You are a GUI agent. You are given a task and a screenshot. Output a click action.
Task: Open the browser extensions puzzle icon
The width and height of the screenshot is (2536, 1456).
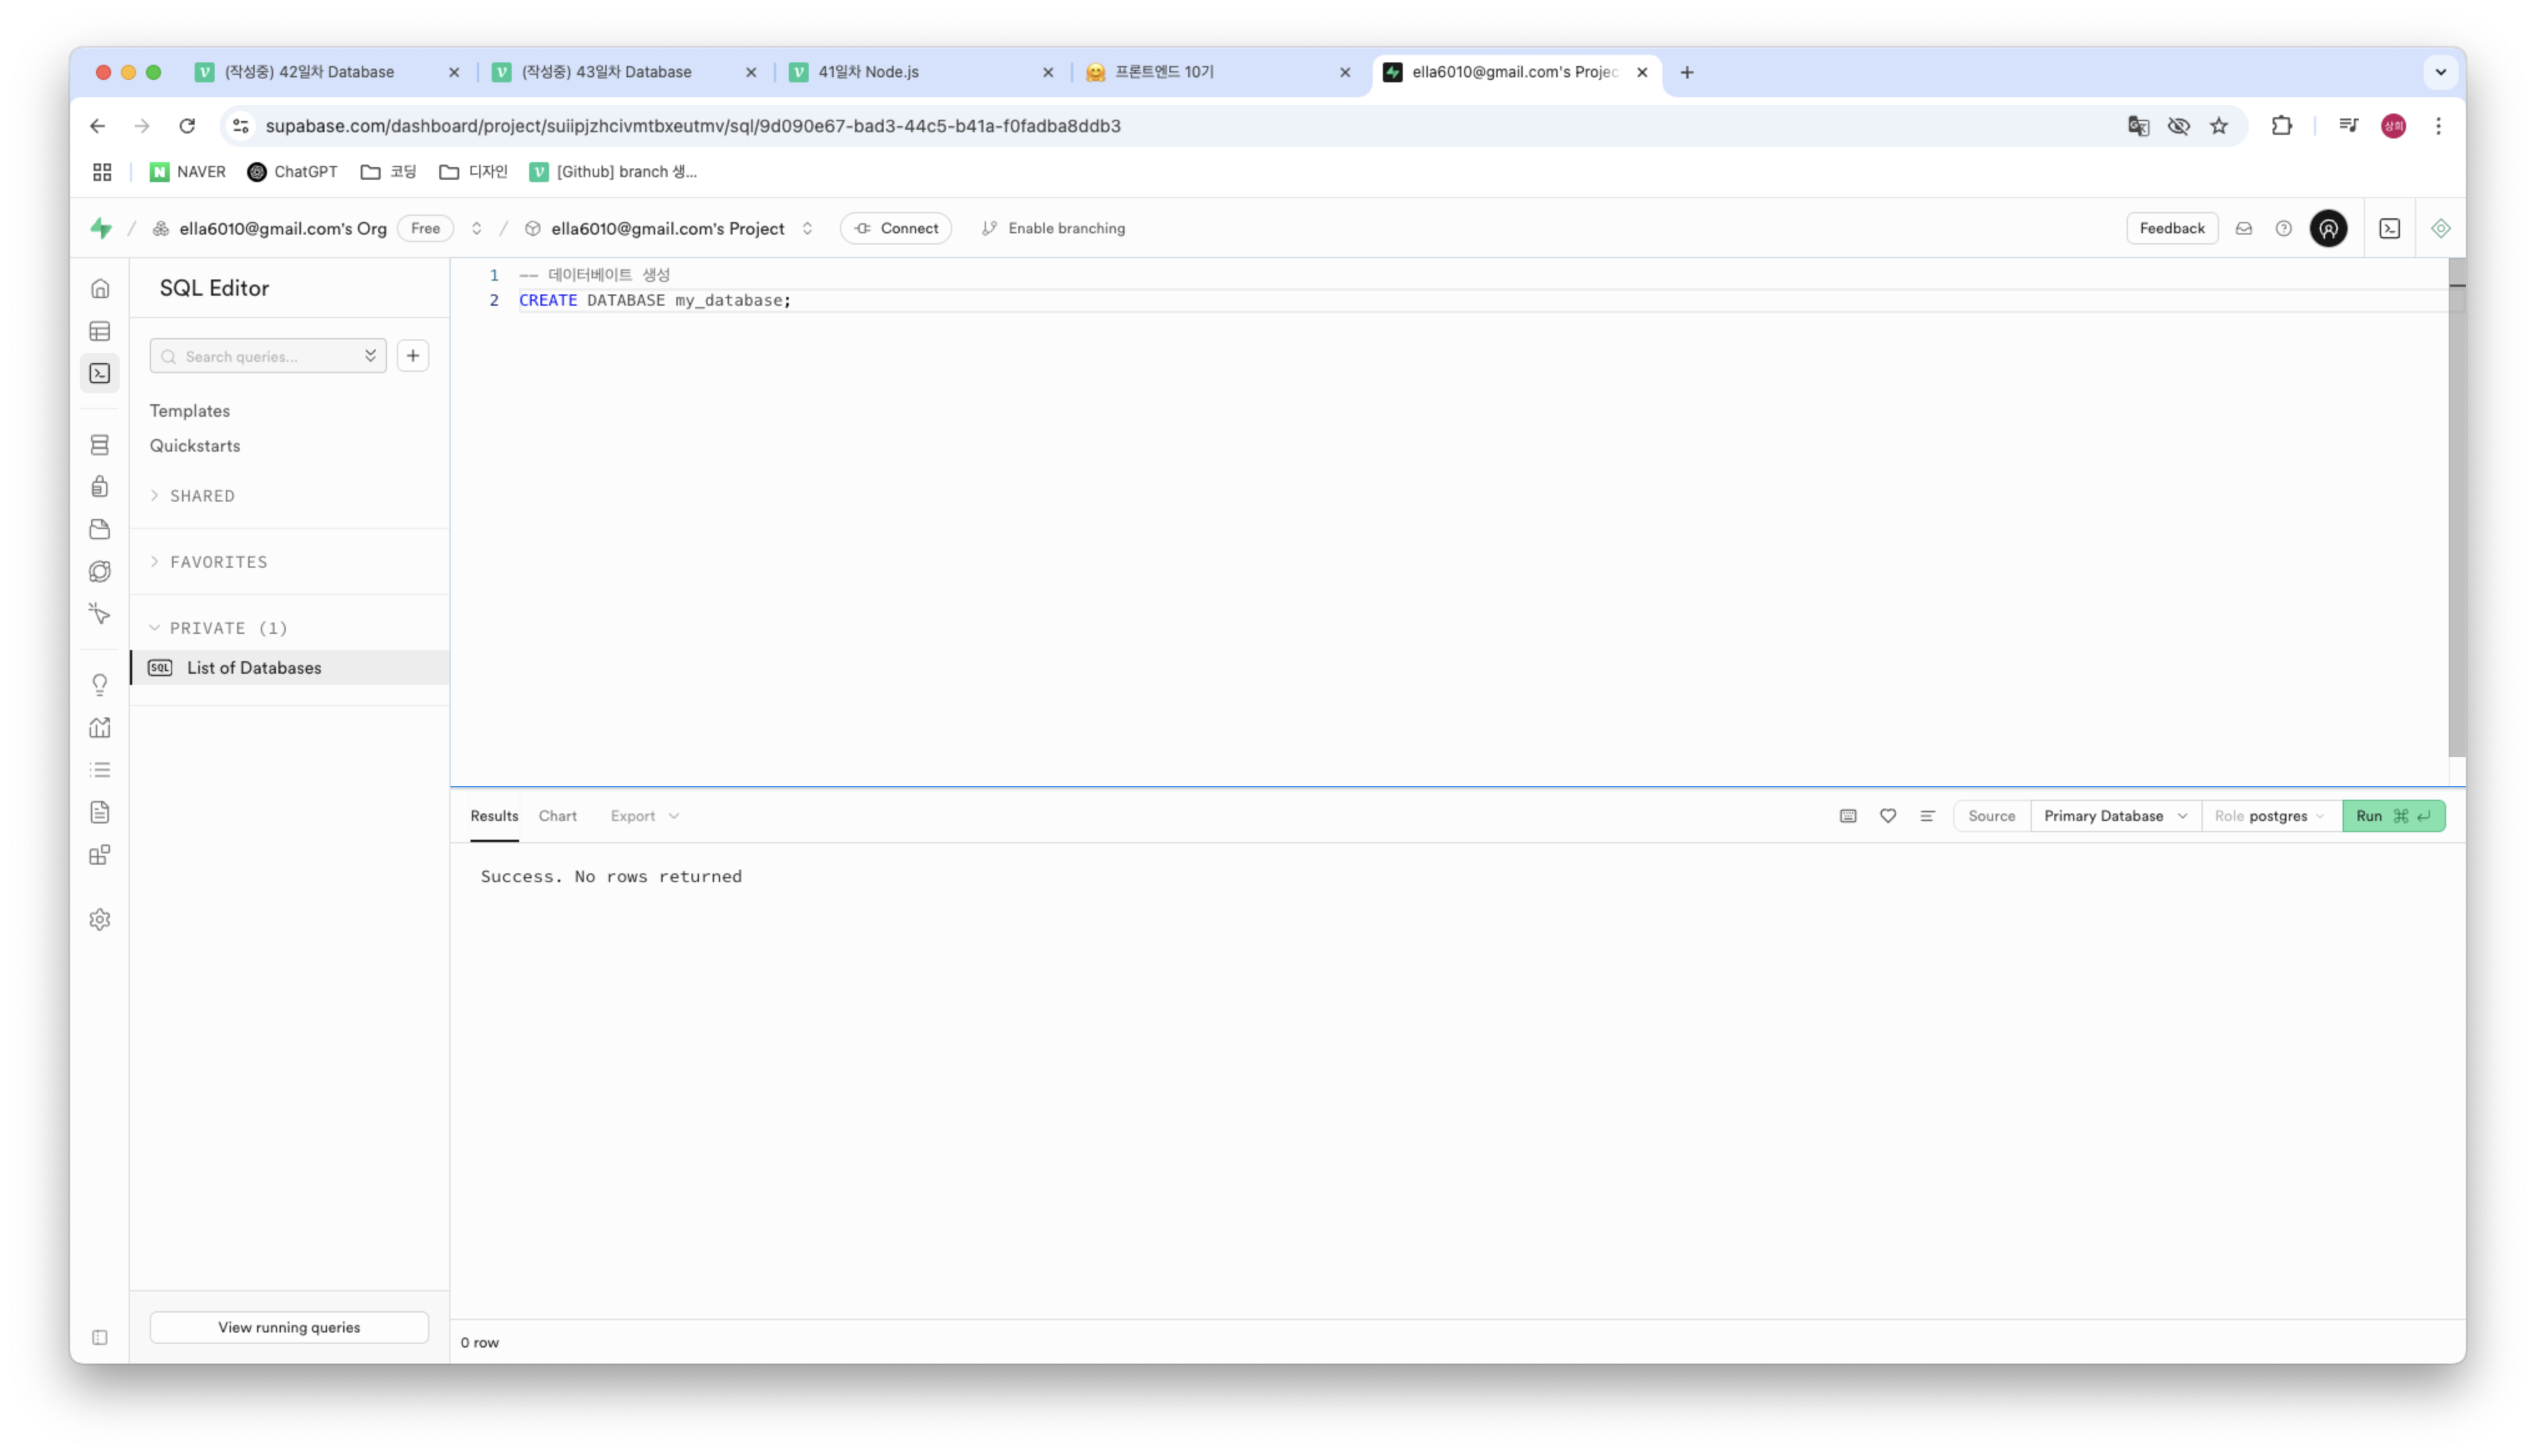2281,126
